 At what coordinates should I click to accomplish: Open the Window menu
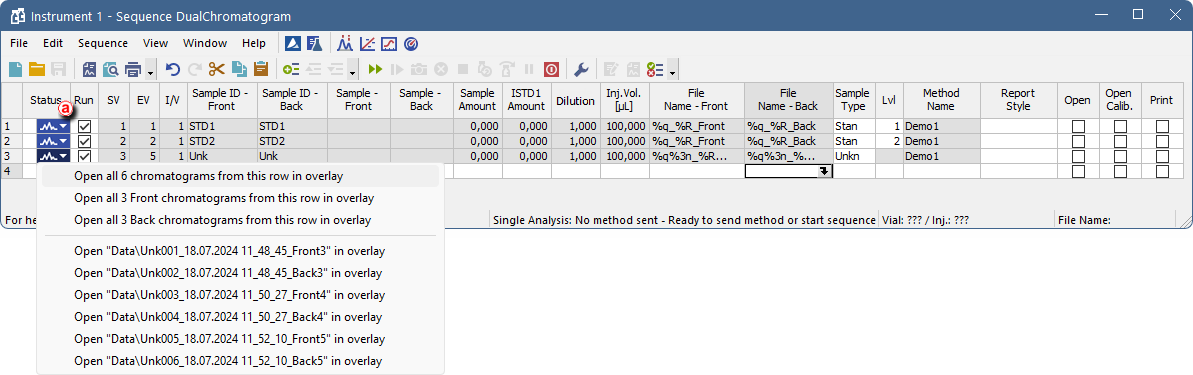click(205, 43)
